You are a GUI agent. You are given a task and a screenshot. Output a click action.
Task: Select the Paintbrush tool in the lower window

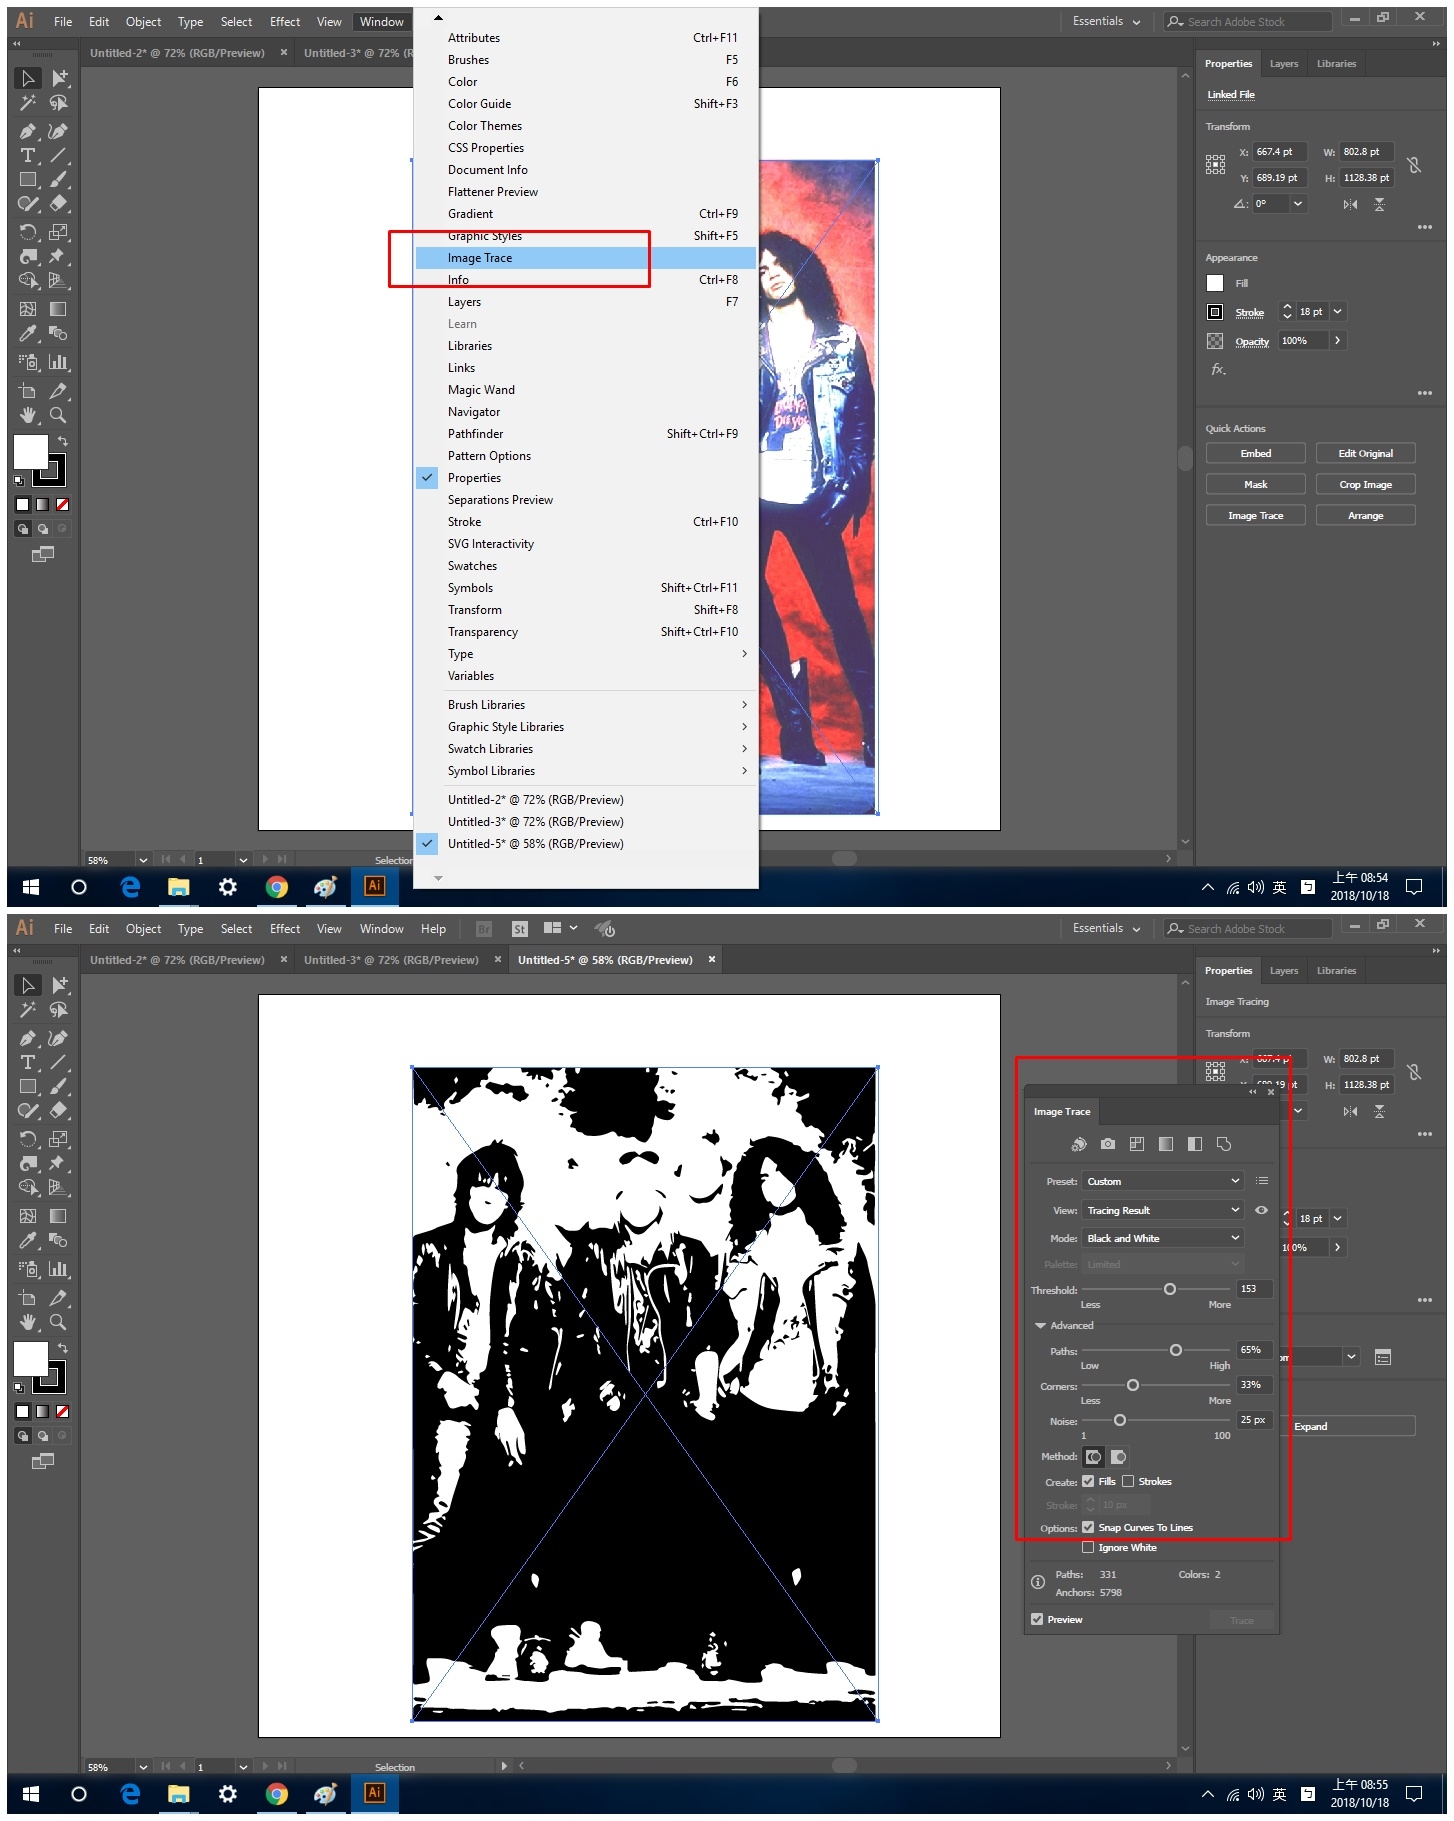[x=58, y=1086]
